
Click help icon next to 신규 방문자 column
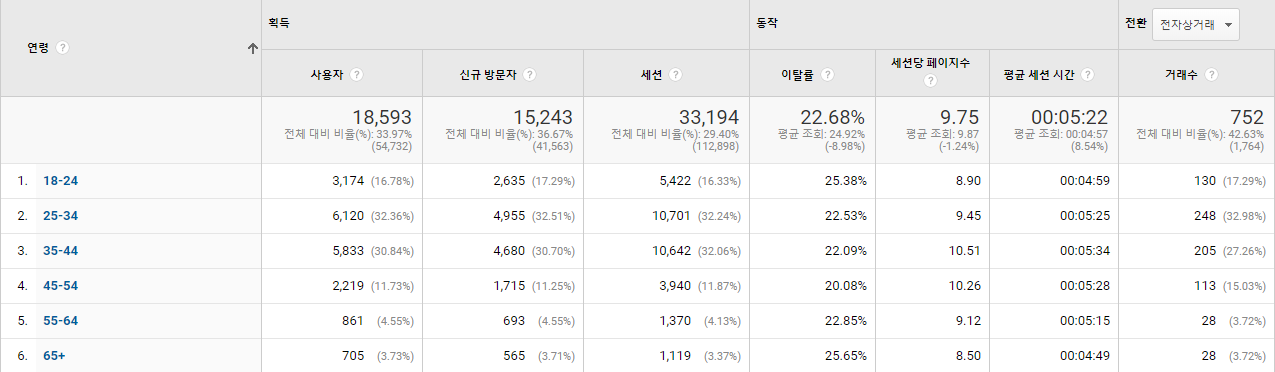pos(529,74)
